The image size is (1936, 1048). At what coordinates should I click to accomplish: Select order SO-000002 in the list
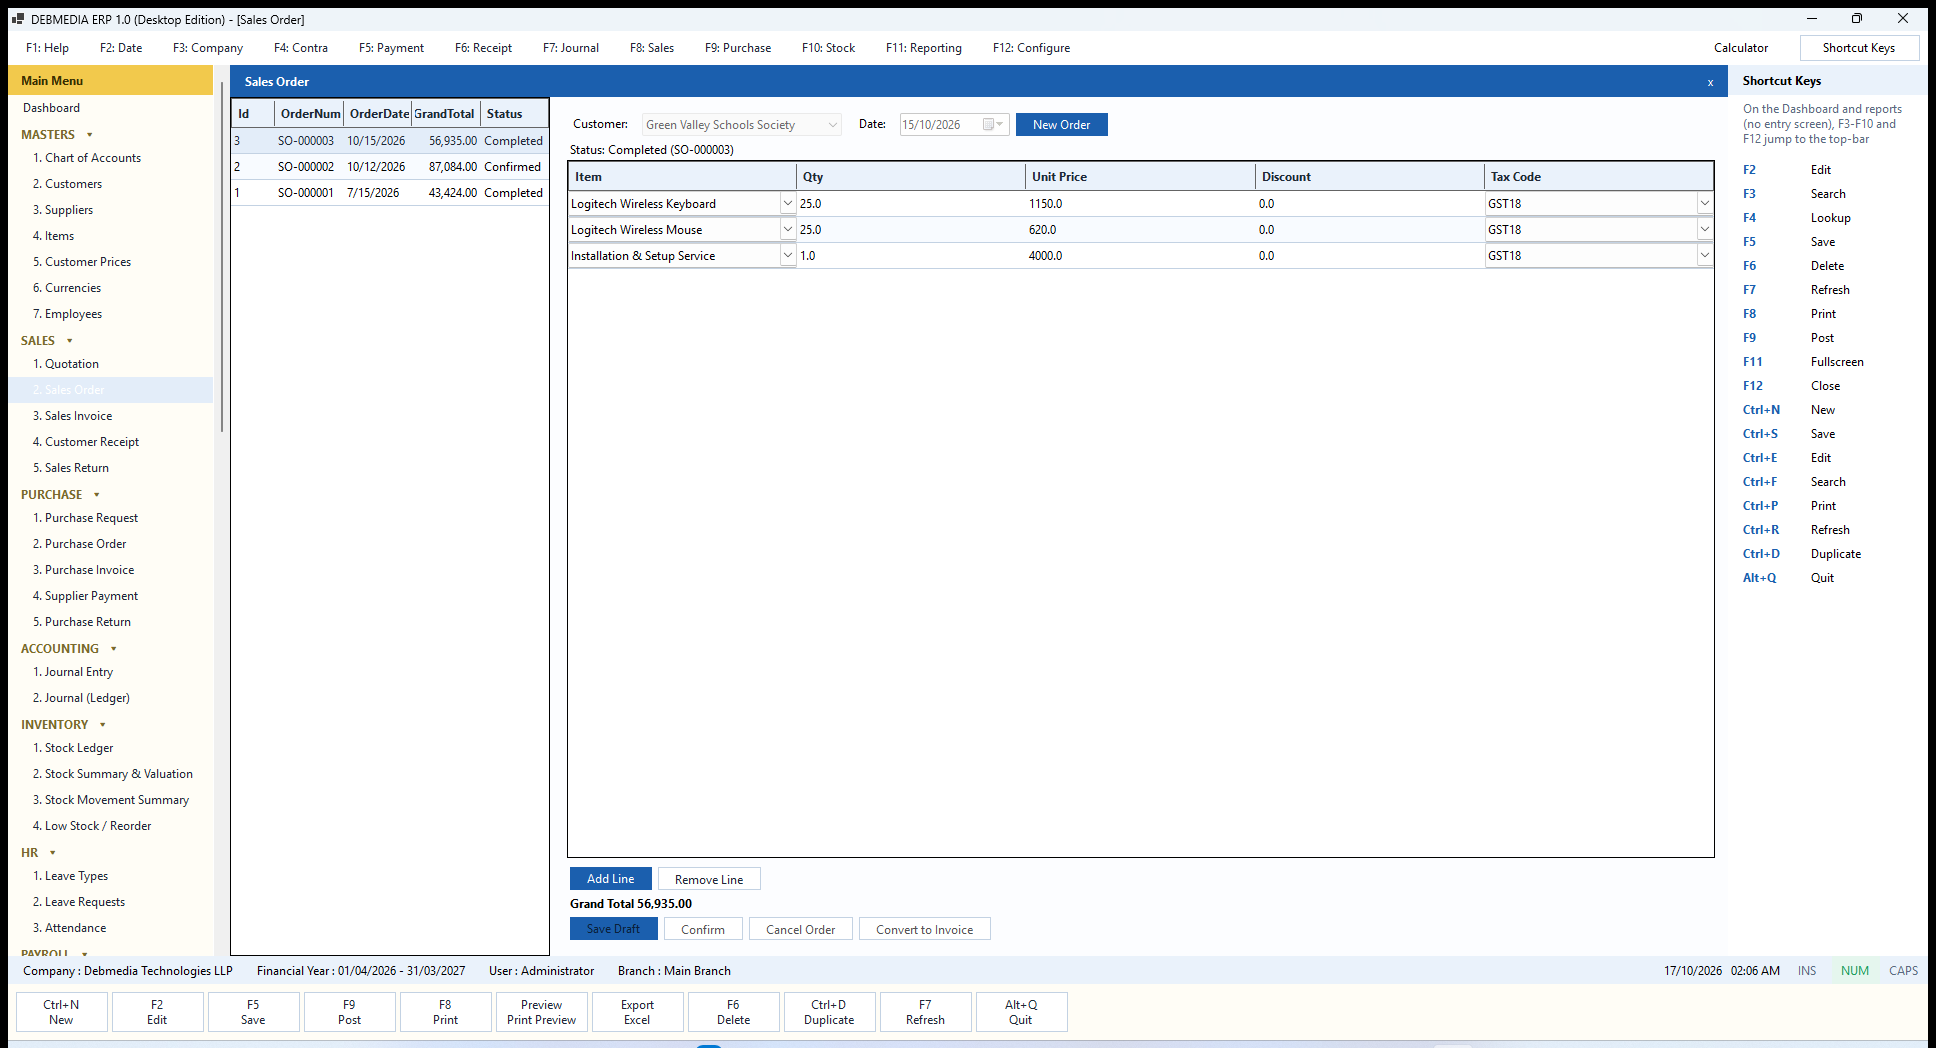click(x=390, y=167)
